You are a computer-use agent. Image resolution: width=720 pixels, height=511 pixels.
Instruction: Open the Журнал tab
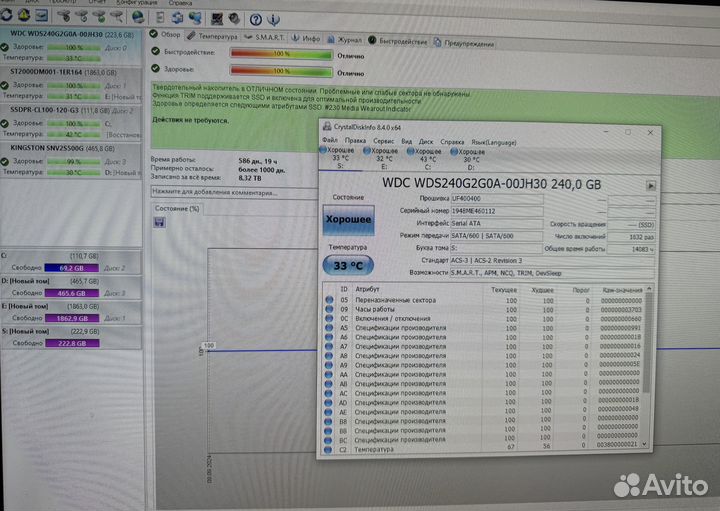pos(344,40)
